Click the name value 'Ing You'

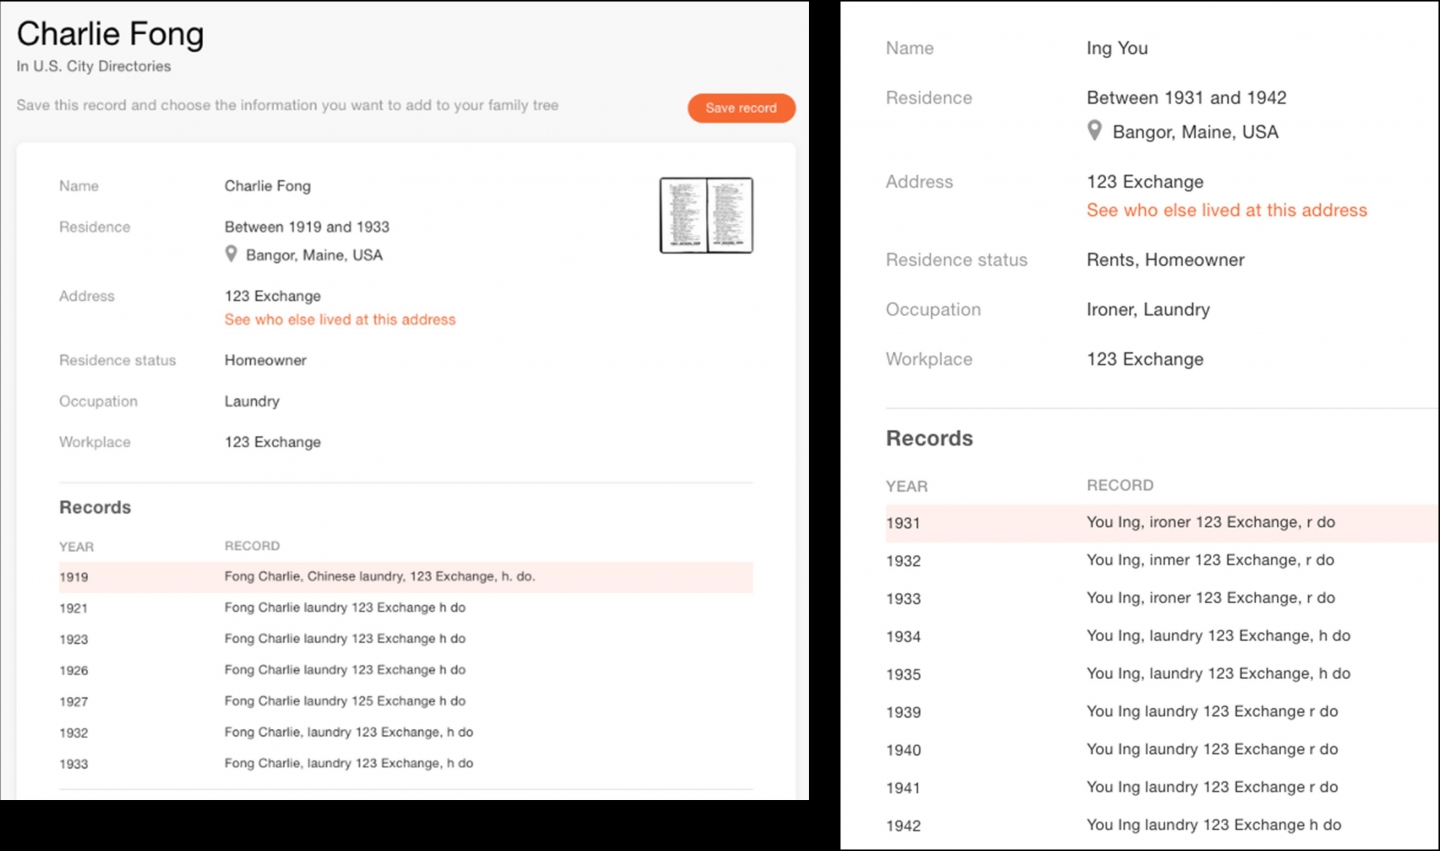(1117, 48)
